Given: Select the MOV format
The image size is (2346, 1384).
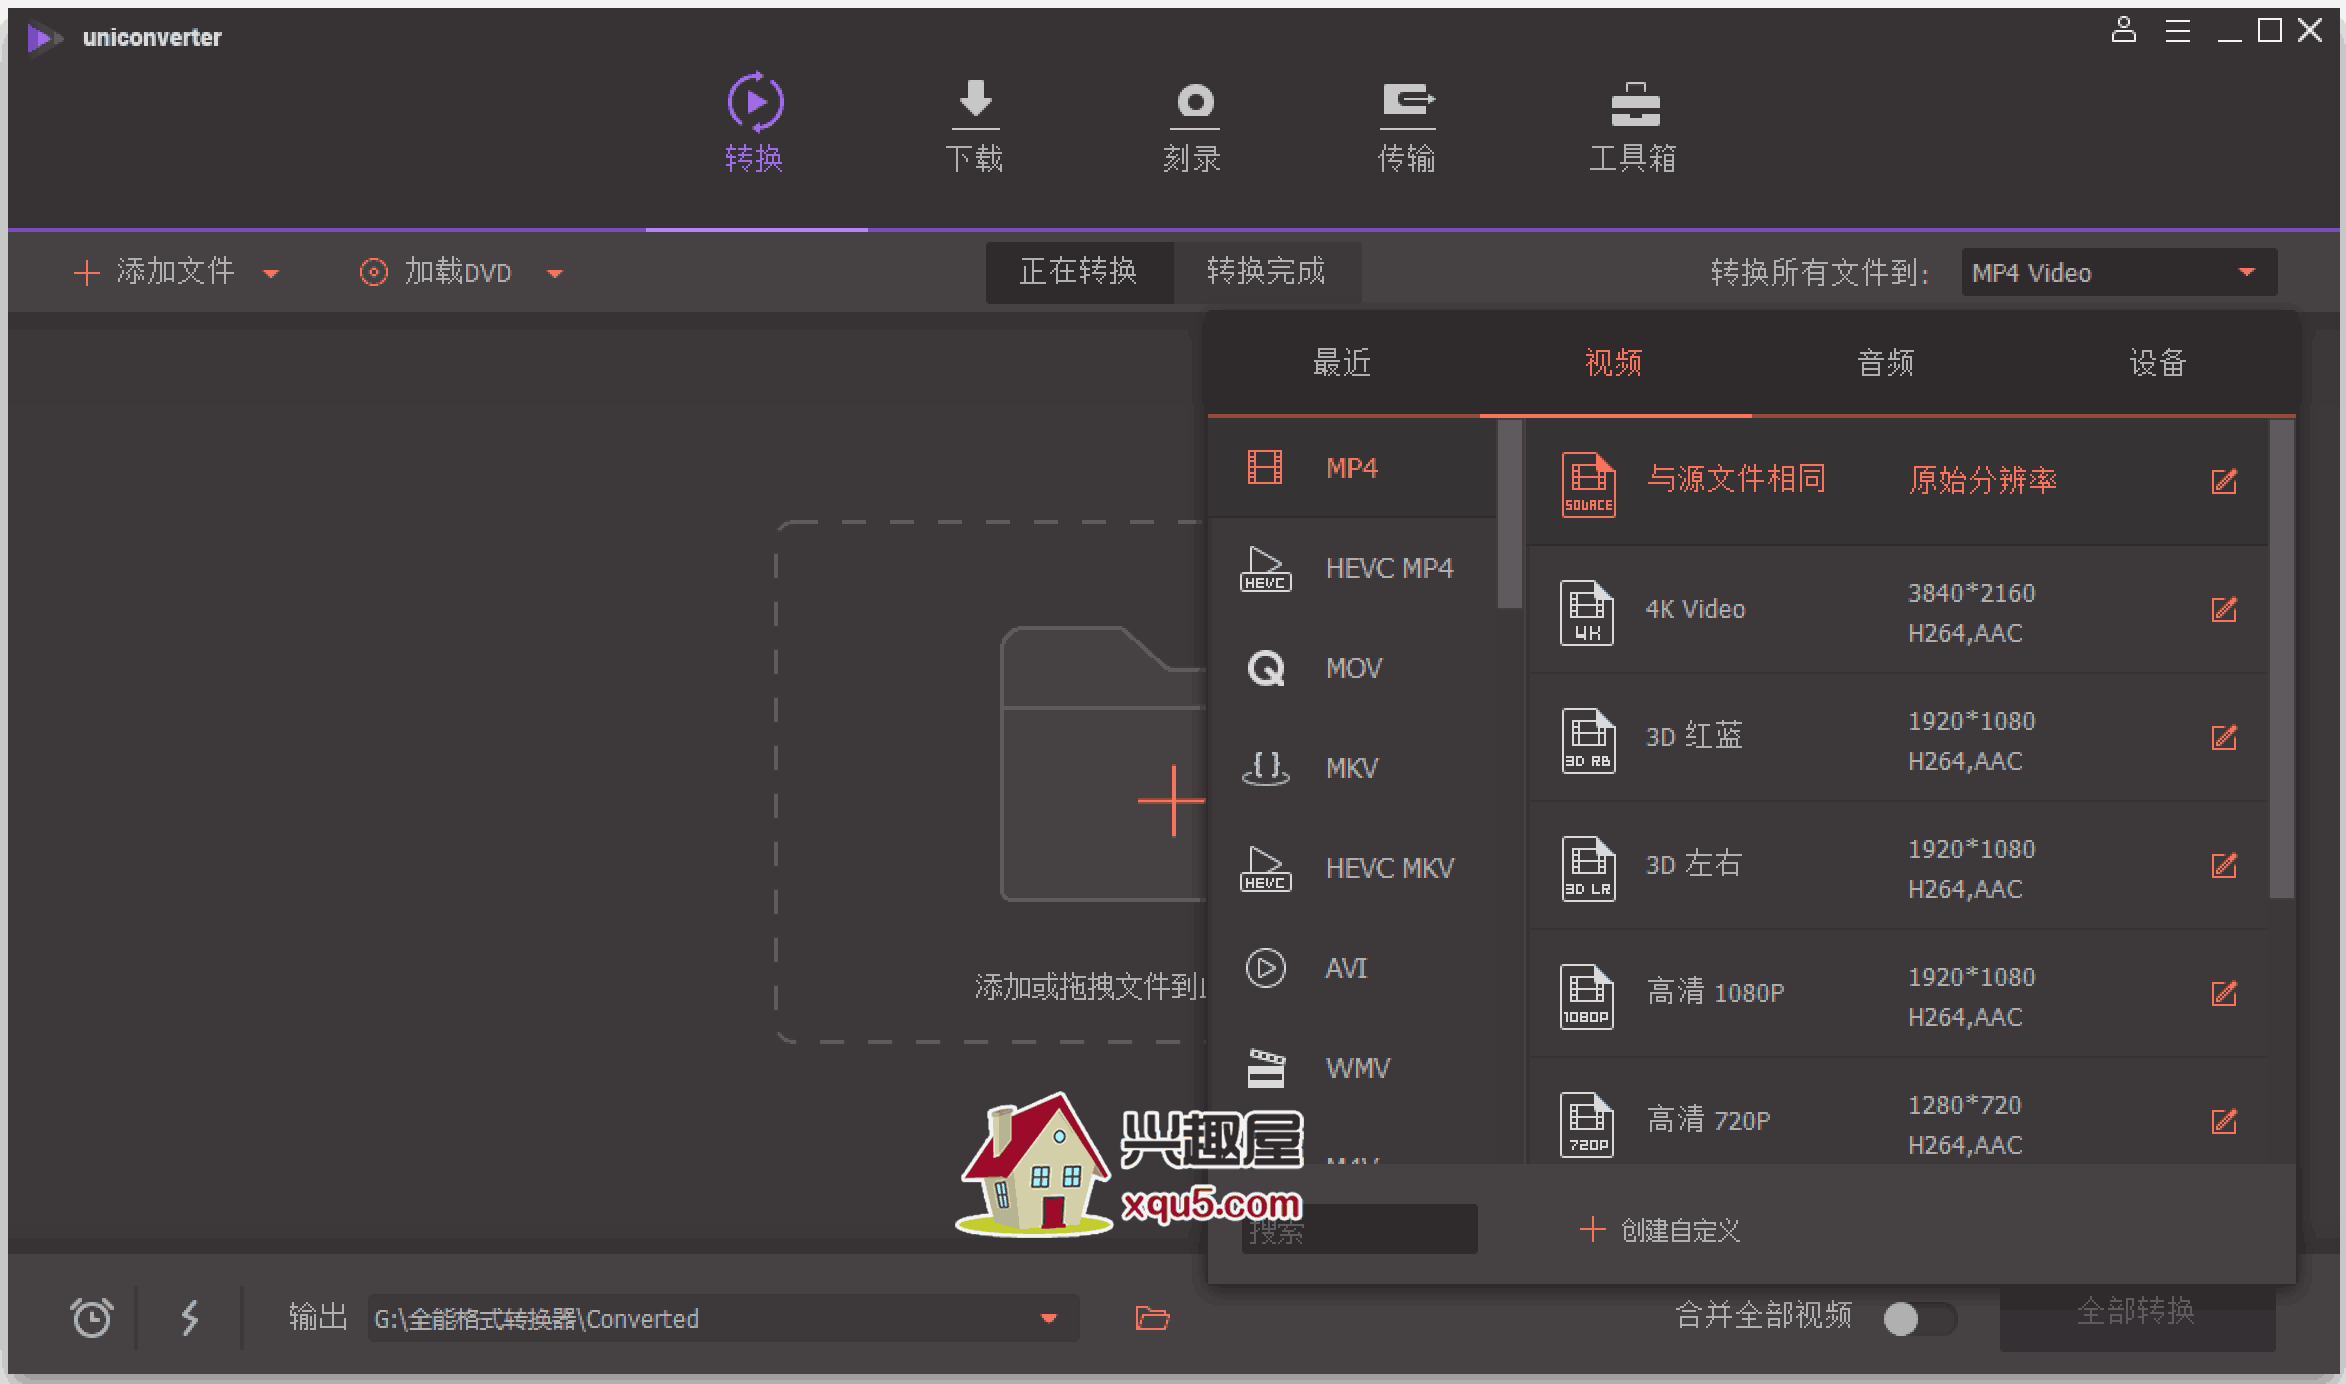Looking at the screenshot, I should [1352, 668].
